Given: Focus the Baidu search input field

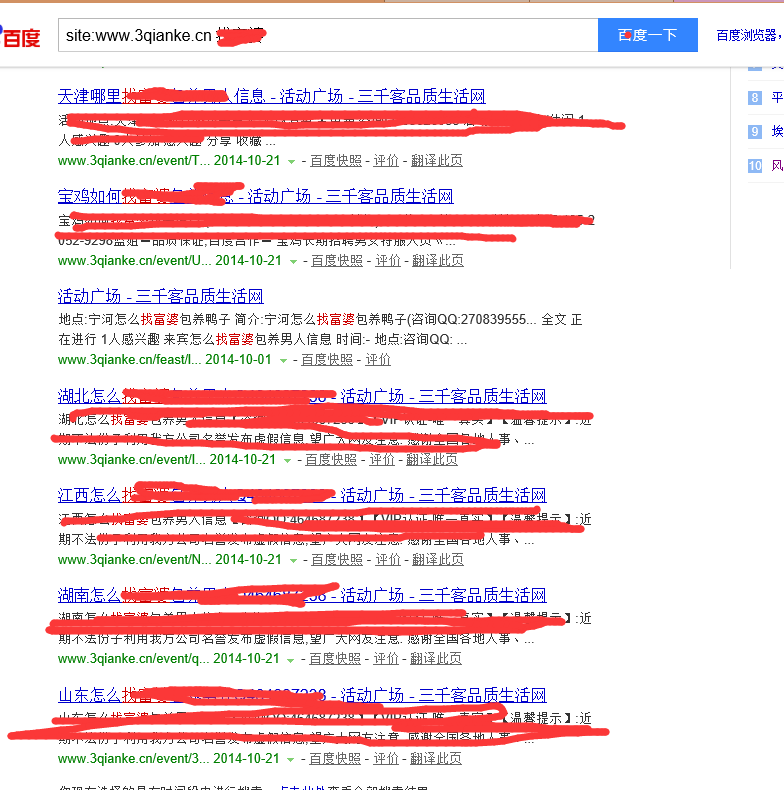Looking at the screenshot, I should click(328, 35).
